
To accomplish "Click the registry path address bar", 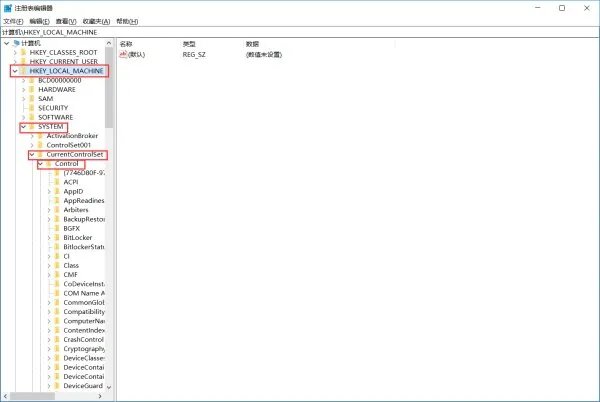I will pyautogui.click(x=300, y=32).
